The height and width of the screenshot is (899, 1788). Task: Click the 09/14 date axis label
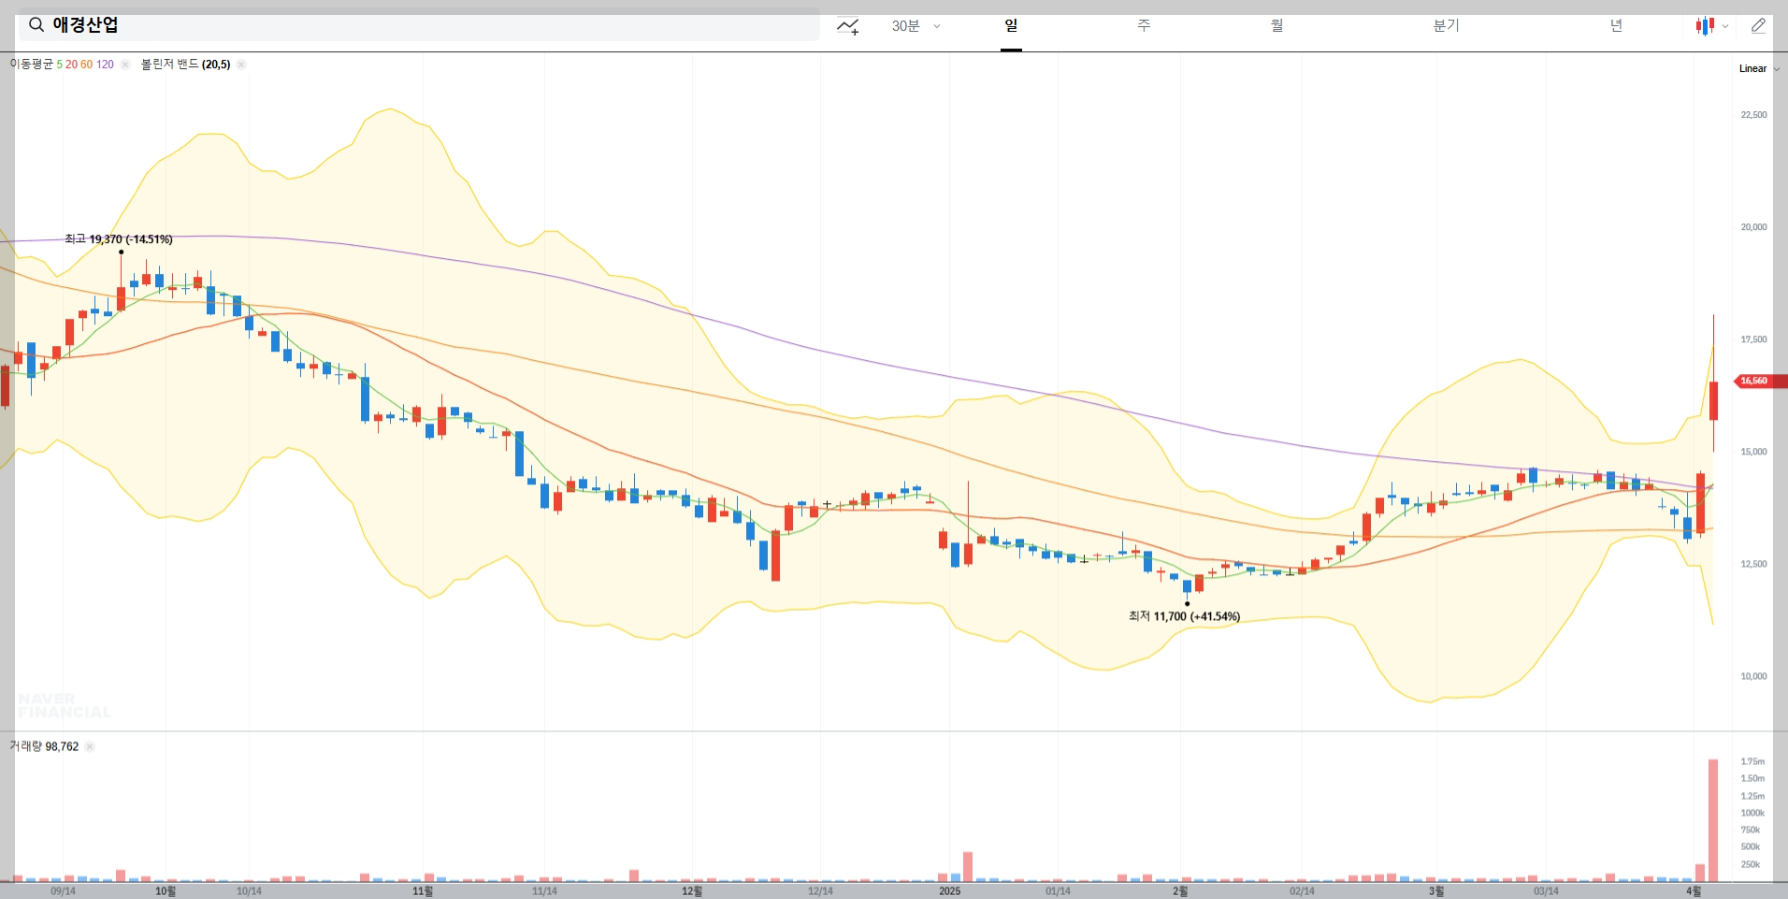point(63,891)
